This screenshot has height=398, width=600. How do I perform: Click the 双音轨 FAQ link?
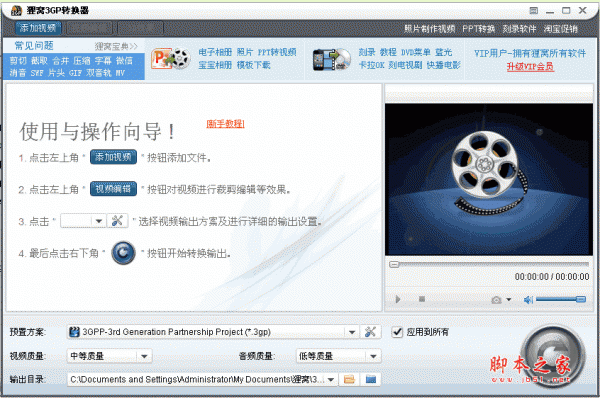pyautogui.click(x=99, y=73)
